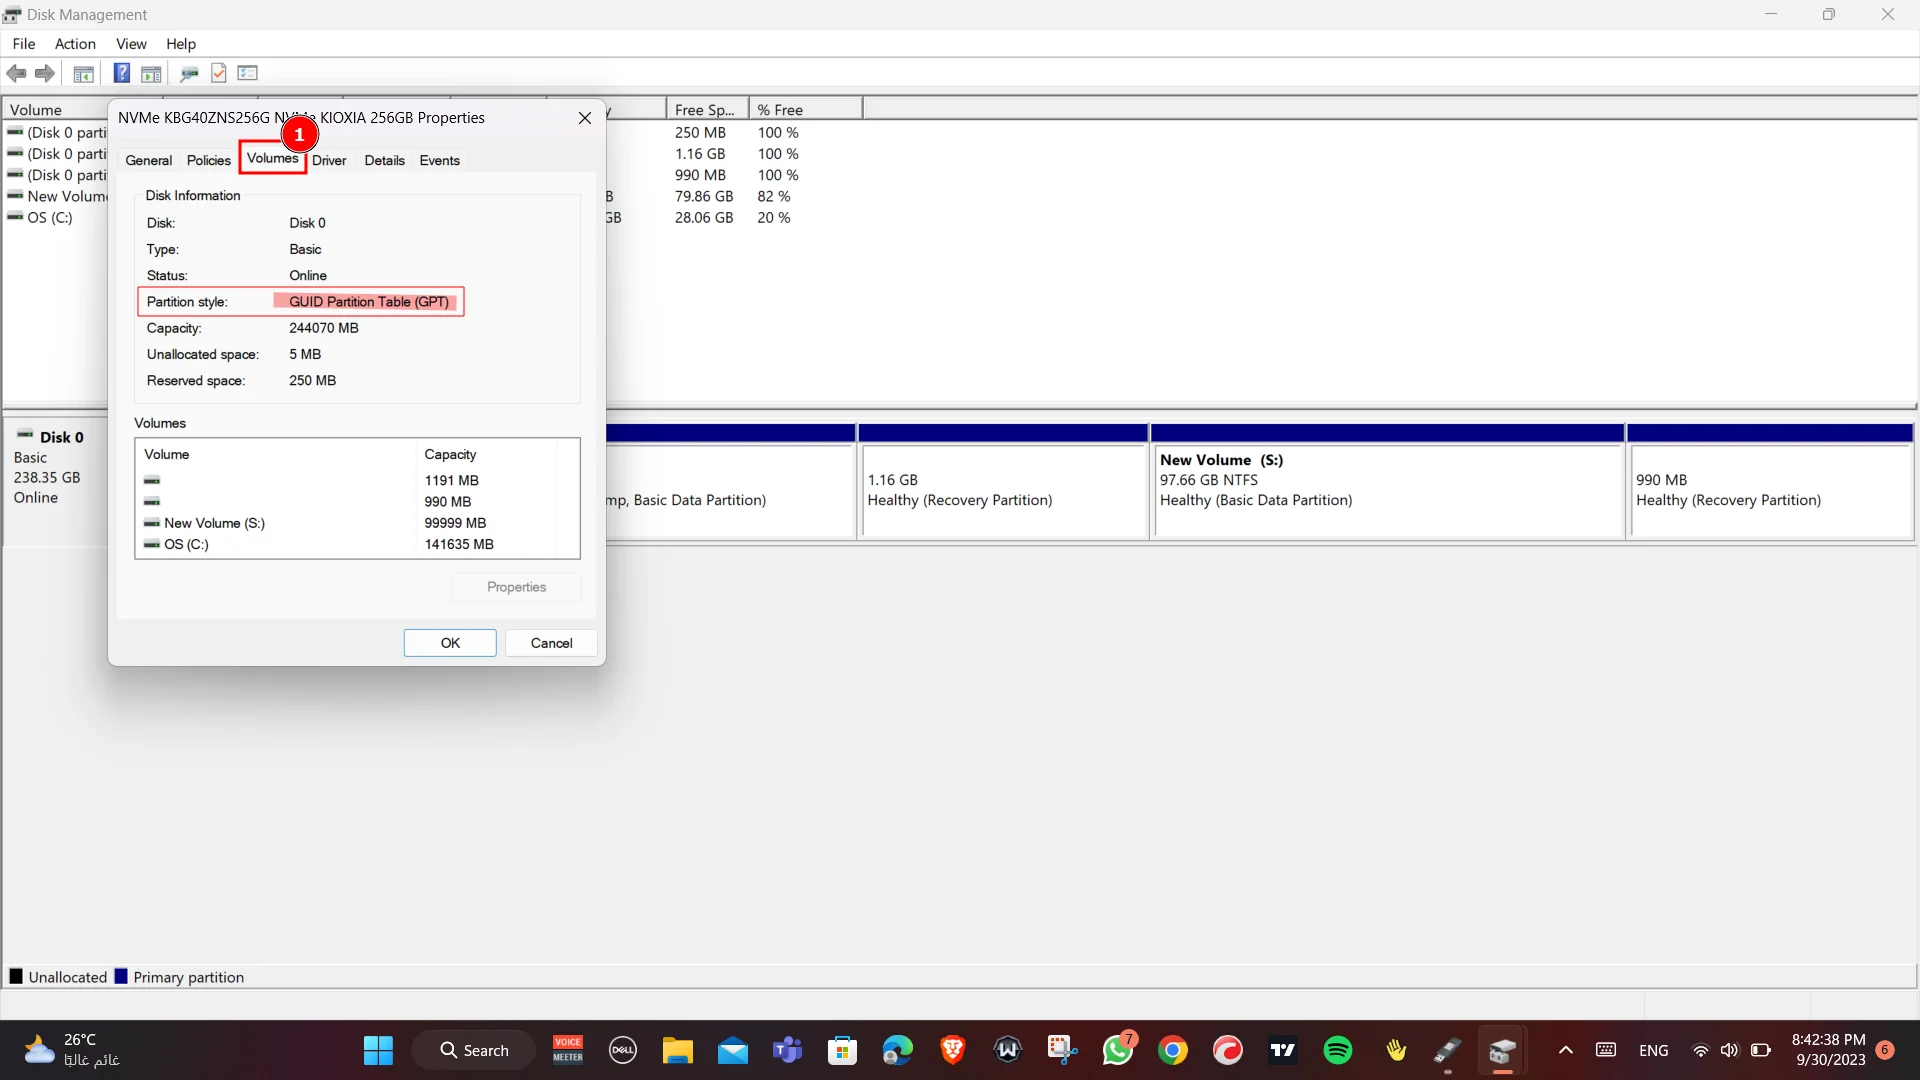Click the Connect/Refresh disk toolbar icon

[x=189, y=73]
